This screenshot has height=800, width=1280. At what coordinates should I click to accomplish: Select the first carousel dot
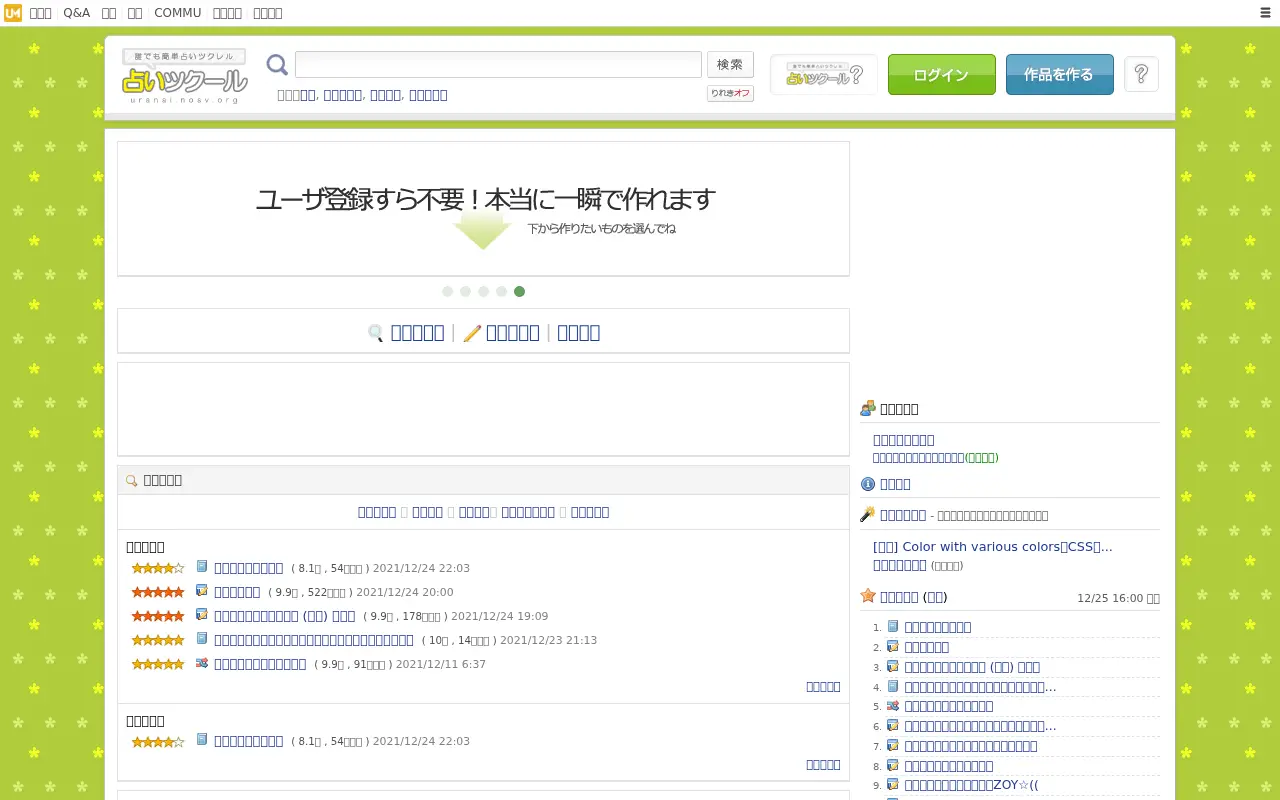coord(447,291)
